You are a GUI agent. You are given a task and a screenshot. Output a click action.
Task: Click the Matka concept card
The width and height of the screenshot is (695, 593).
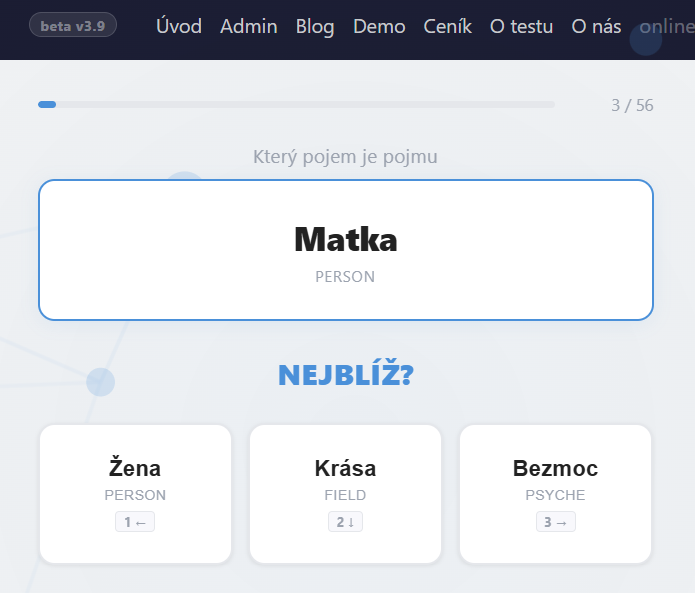coord(346,250)
